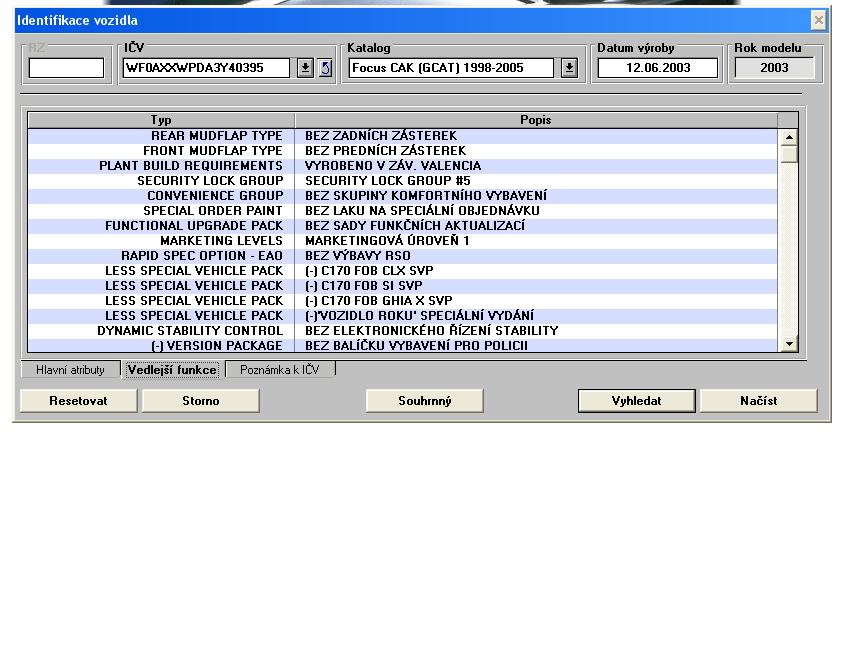Open the Poznámka k IČV tab

tap(280, 370)
